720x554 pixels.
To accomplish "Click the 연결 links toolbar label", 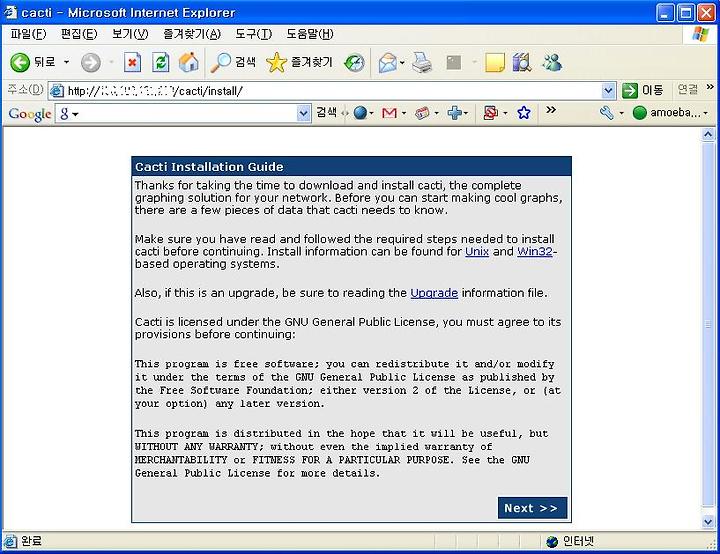I will pos(688,89).
